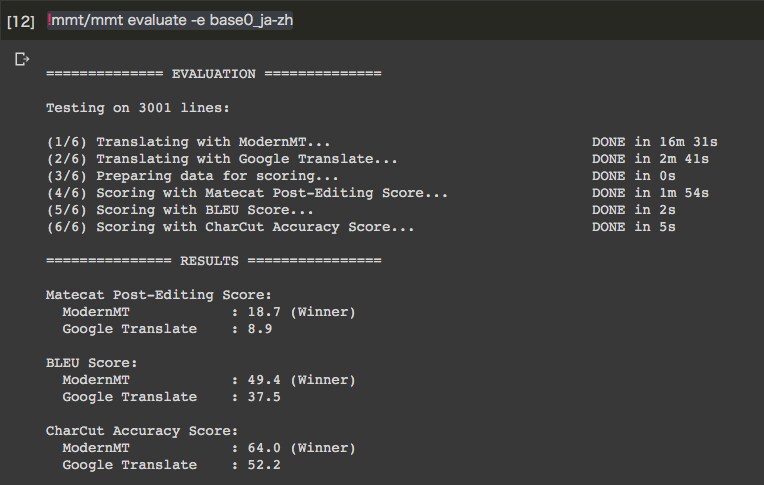The image size is (764, 485).
Task: Click 'DONE in 2s' status
Action: click(633, 211)
